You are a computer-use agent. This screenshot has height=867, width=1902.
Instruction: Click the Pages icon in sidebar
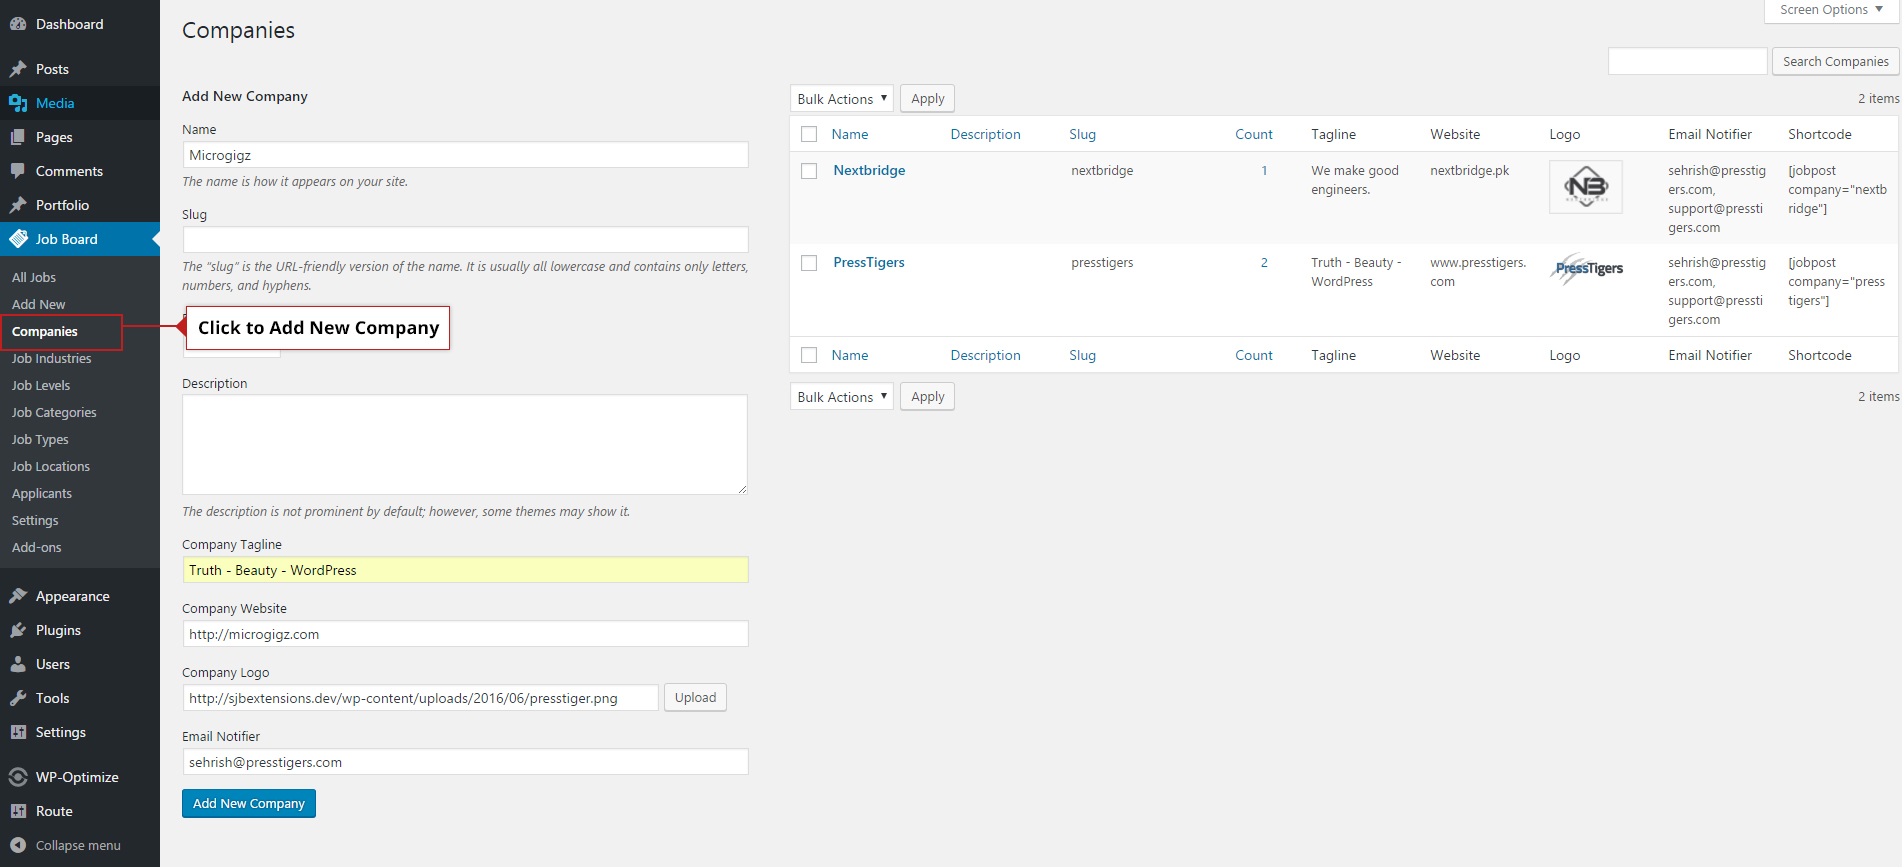coord(18,137)
